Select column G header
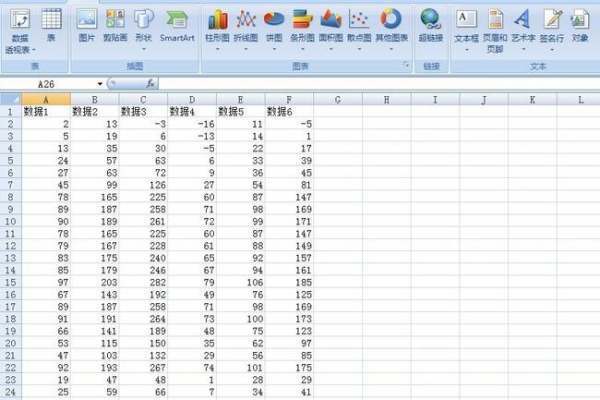Viewport: 600px width, 400px height. 338,100
